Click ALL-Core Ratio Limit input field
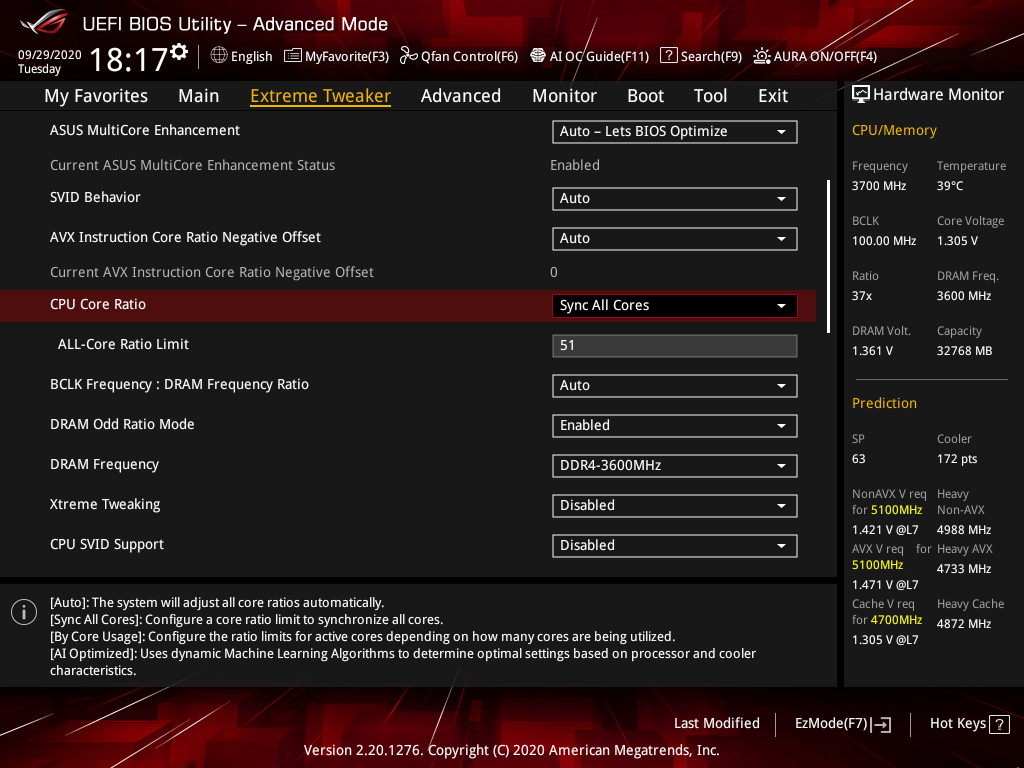 tap(674, 346)
